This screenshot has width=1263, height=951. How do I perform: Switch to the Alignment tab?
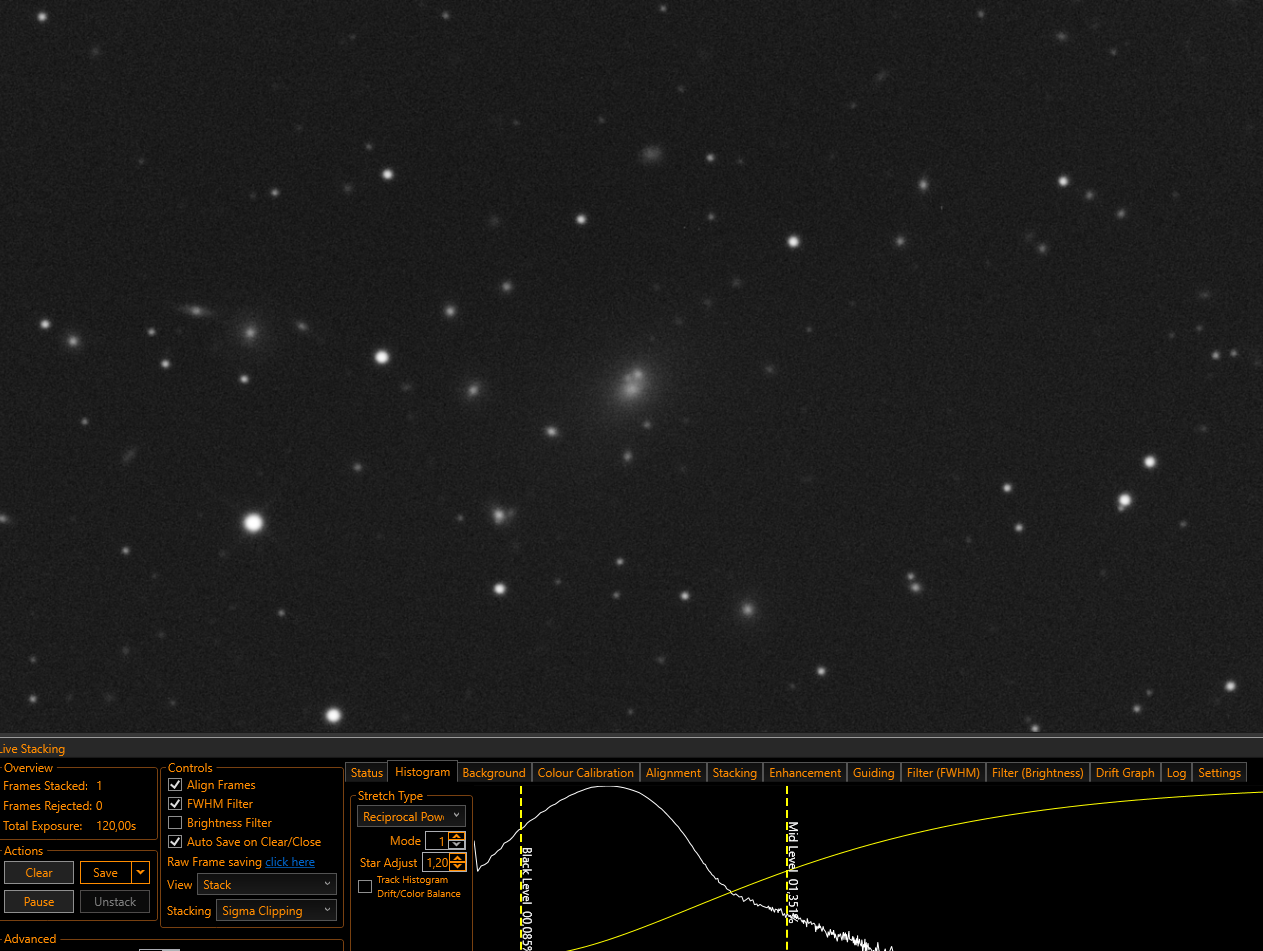[673, 772]
